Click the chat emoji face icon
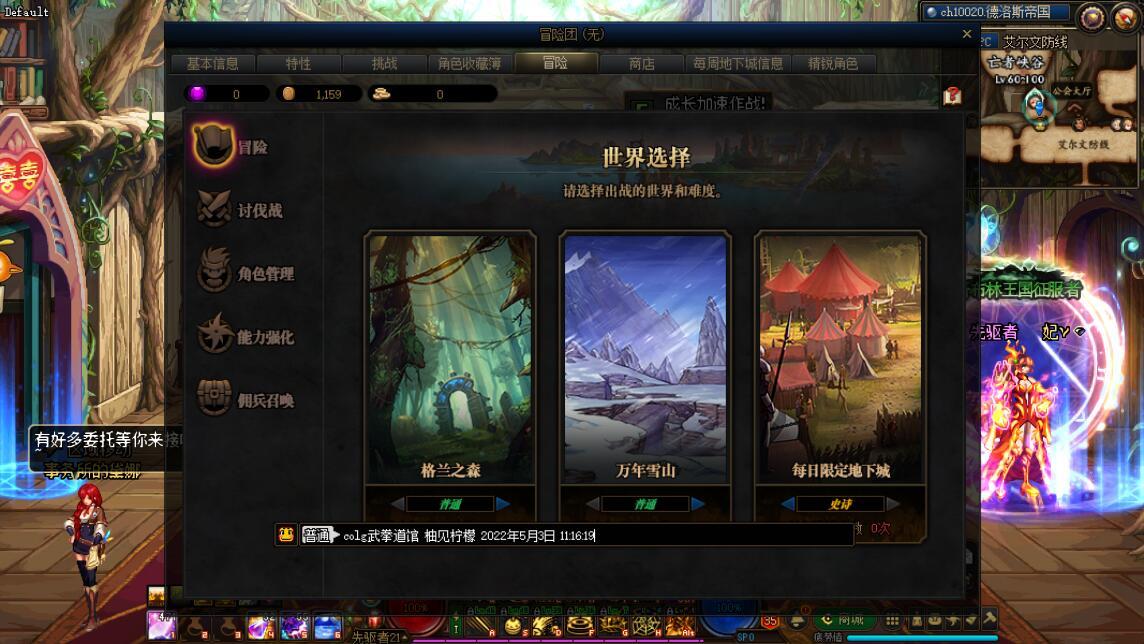Image resolution: width=1144 pixels, height=644 pixels. pos(286,535)
